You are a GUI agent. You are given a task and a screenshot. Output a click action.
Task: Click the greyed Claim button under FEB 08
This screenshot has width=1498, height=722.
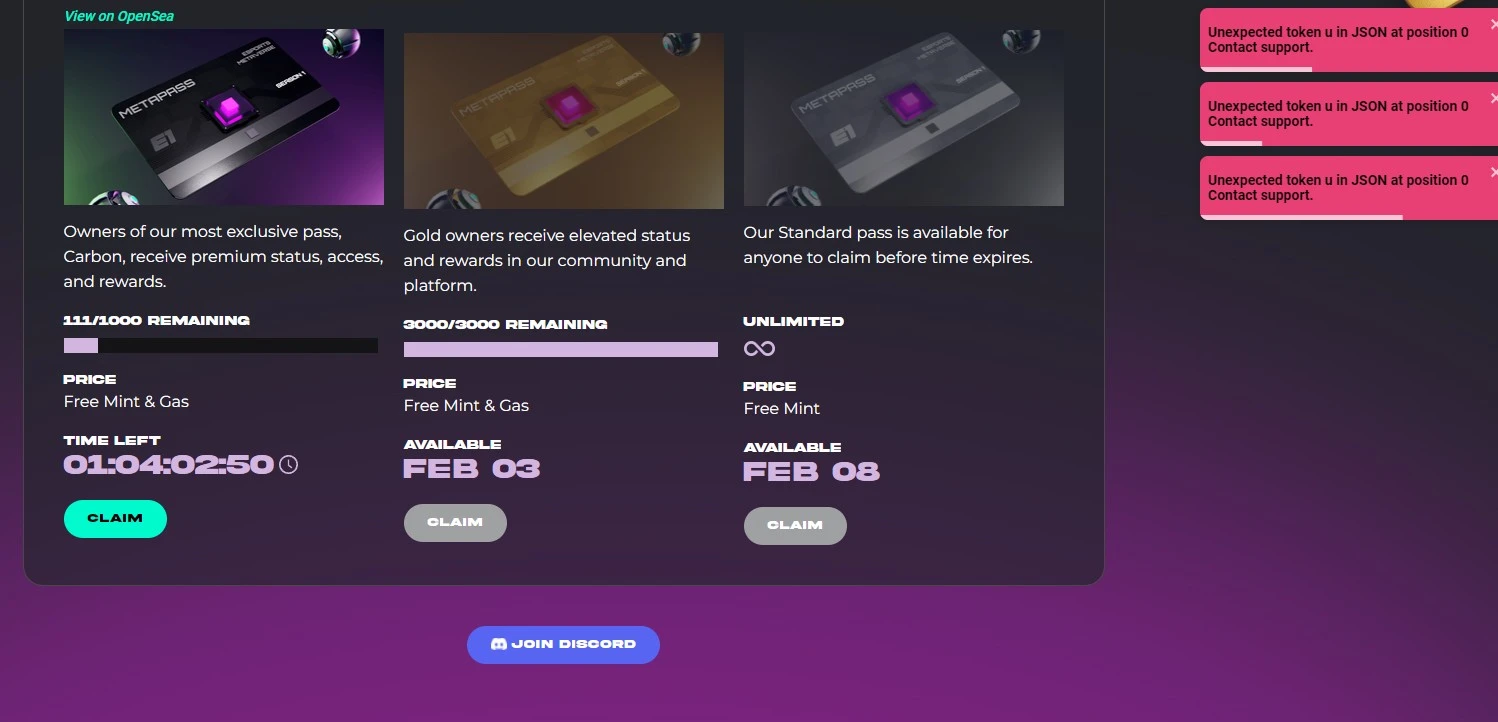click(x=795, y=526)
